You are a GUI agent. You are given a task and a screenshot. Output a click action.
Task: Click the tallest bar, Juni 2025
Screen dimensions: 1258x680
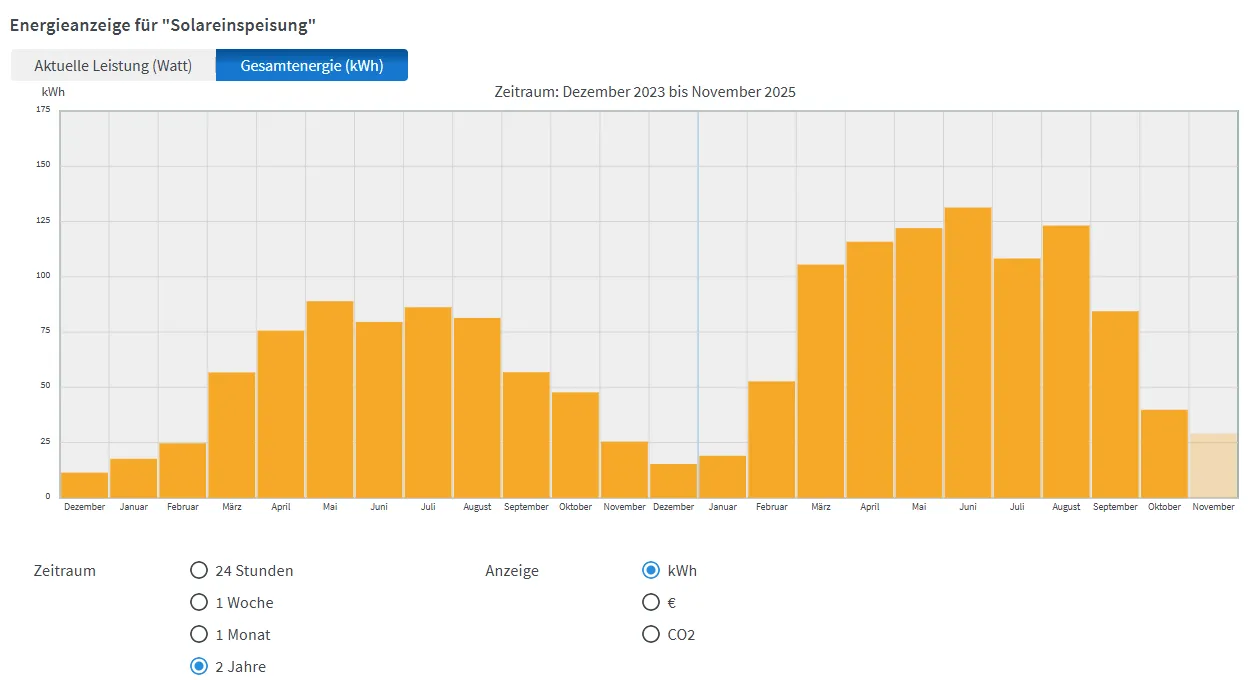(x=968, y=352)
